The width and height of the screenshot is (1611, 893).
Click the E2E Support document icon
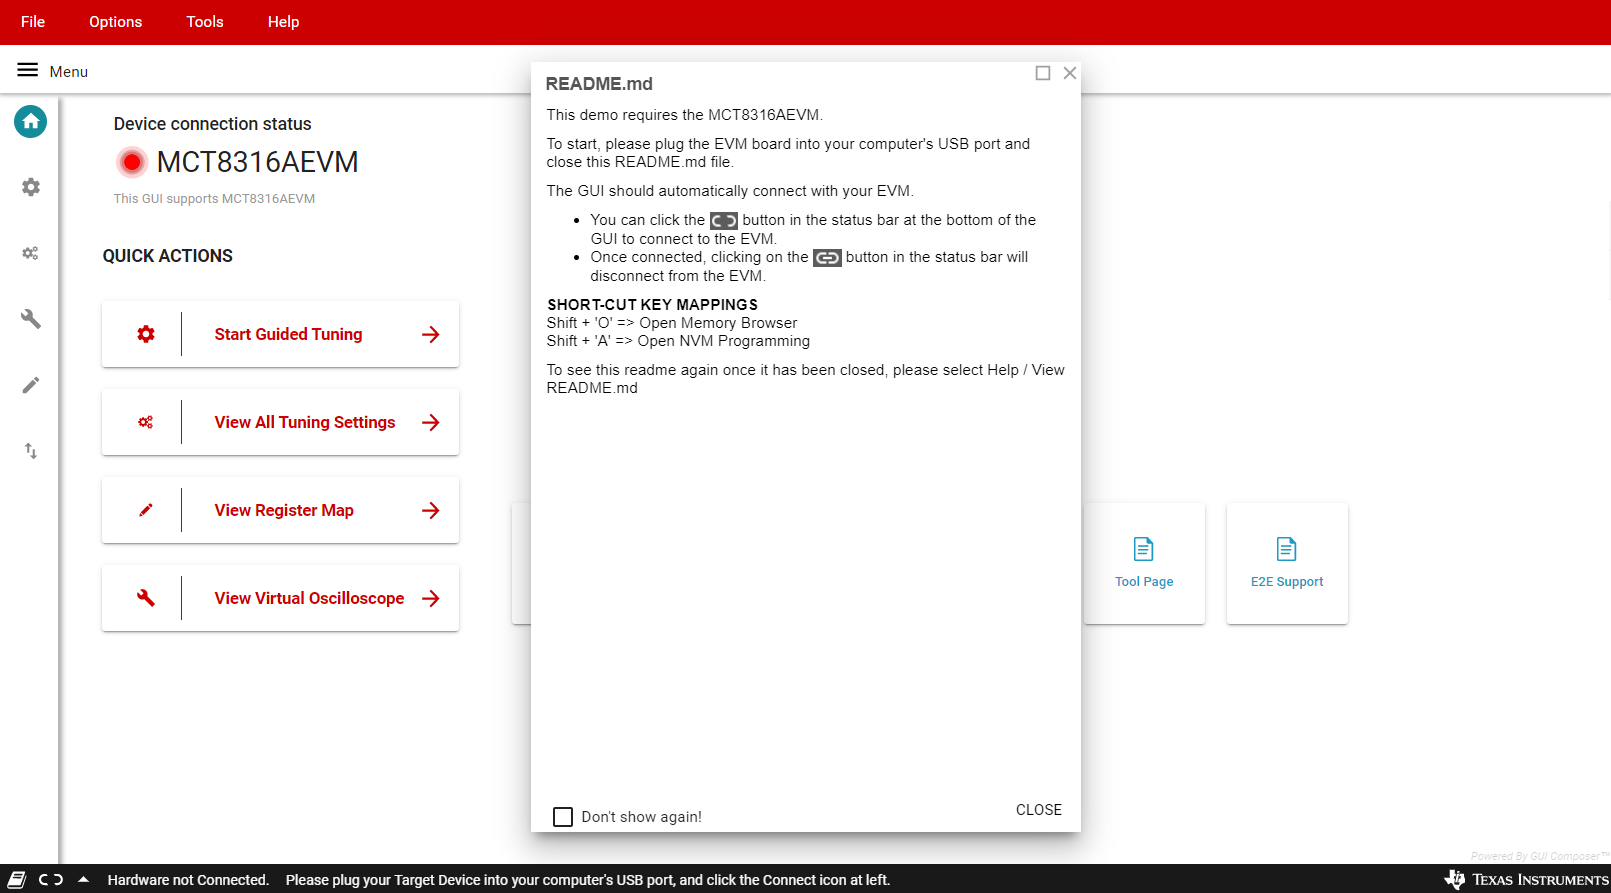1287,549
